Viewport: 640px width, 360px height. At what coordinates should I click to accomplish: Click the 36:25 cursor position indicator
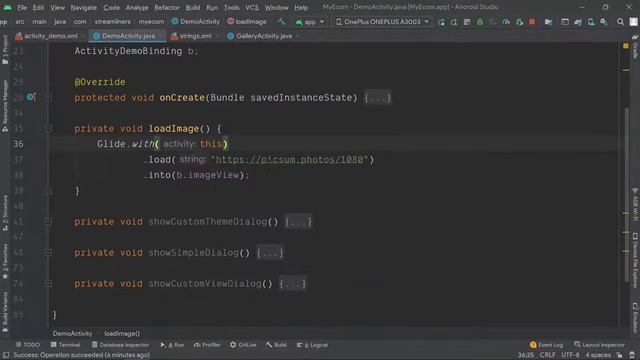click(526, 355)
